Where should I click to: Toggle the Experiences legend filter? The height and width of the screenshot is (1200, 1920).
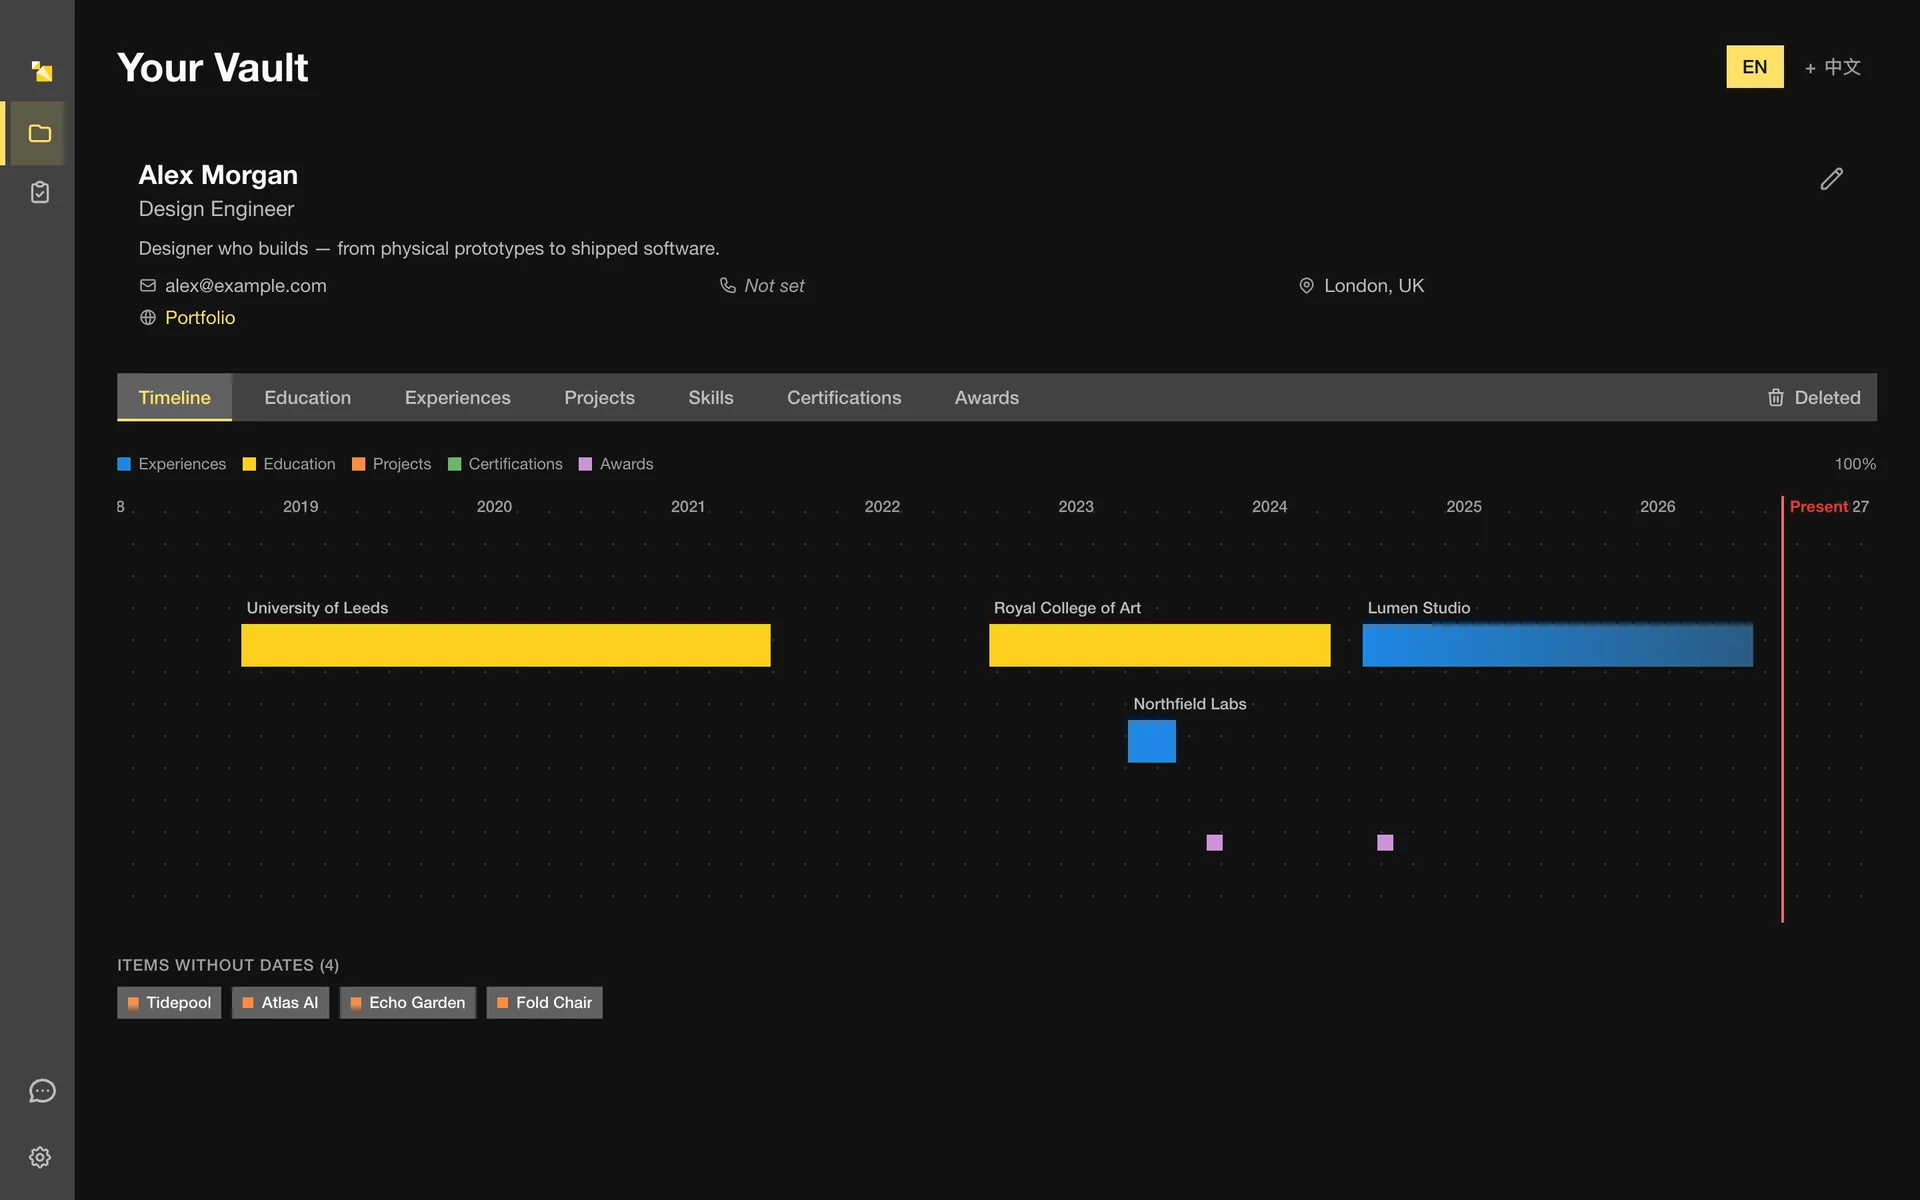click(x=172, y=464)
